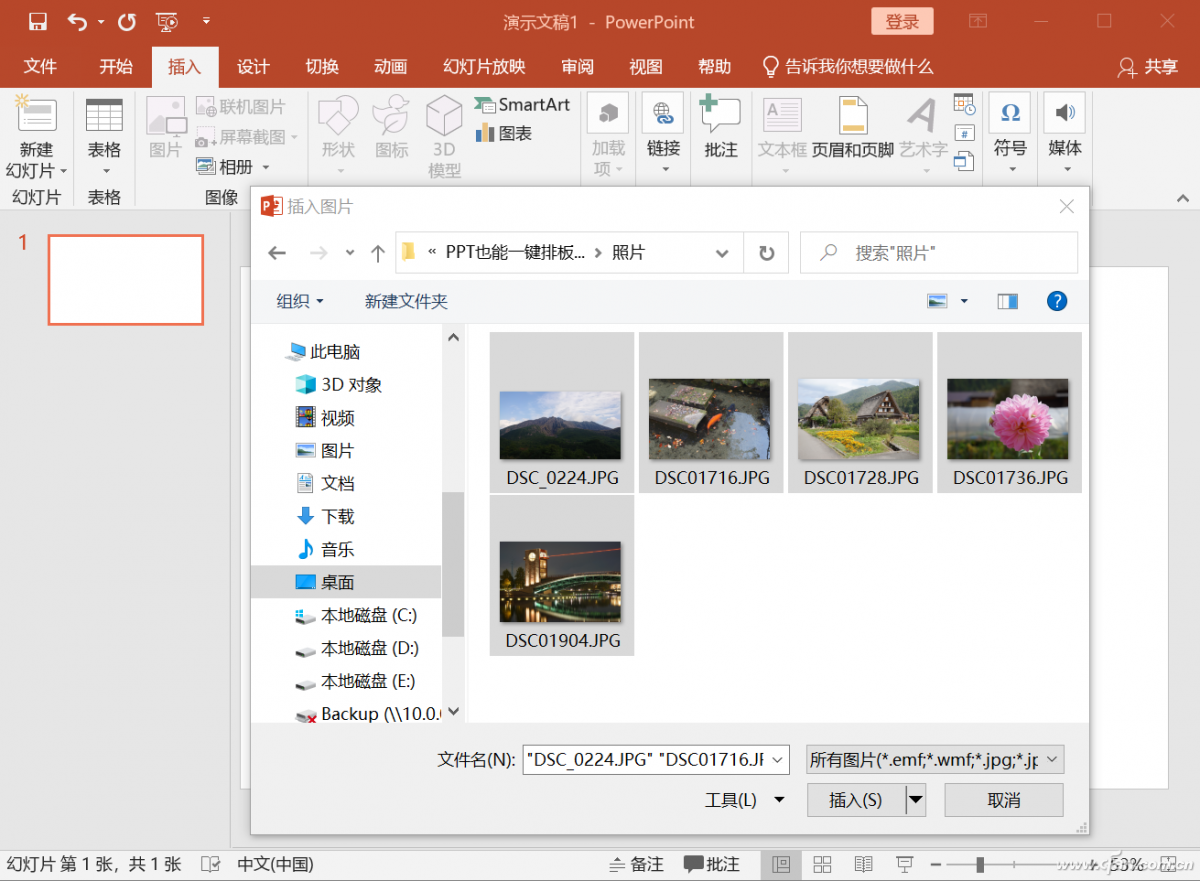Click the 插入(S) insert button
1200x881 pixels.
coord(856,800)
